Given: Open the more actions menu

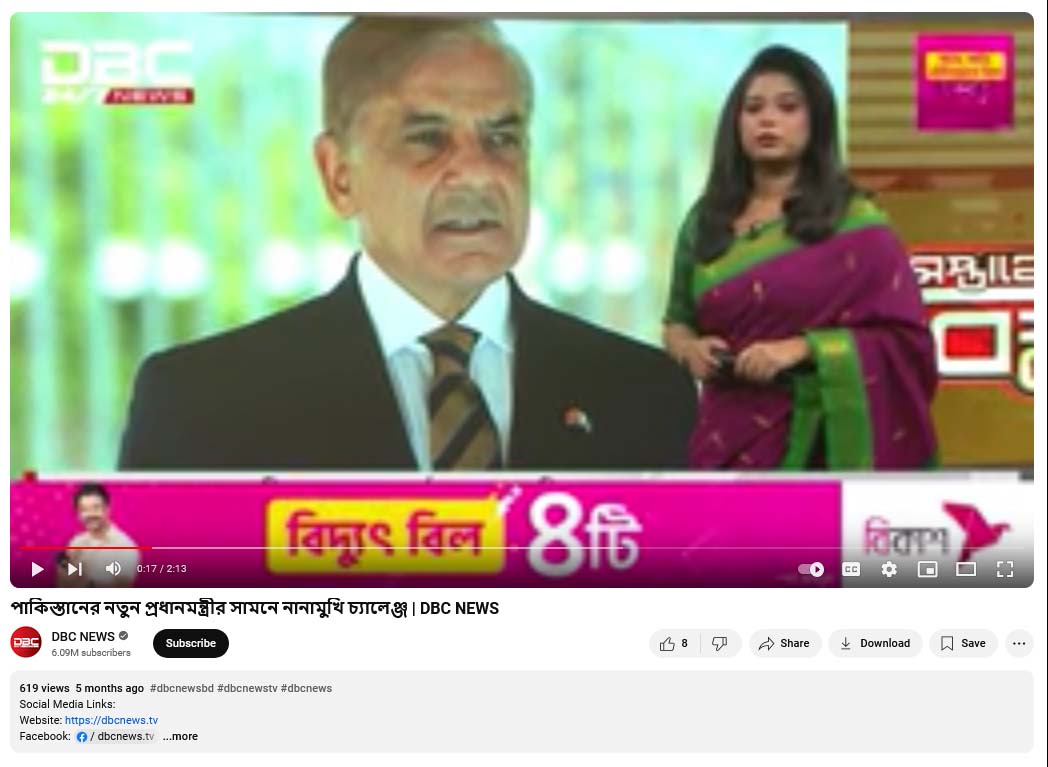Looking at the screenshot, I should (x=1019, y=643).
